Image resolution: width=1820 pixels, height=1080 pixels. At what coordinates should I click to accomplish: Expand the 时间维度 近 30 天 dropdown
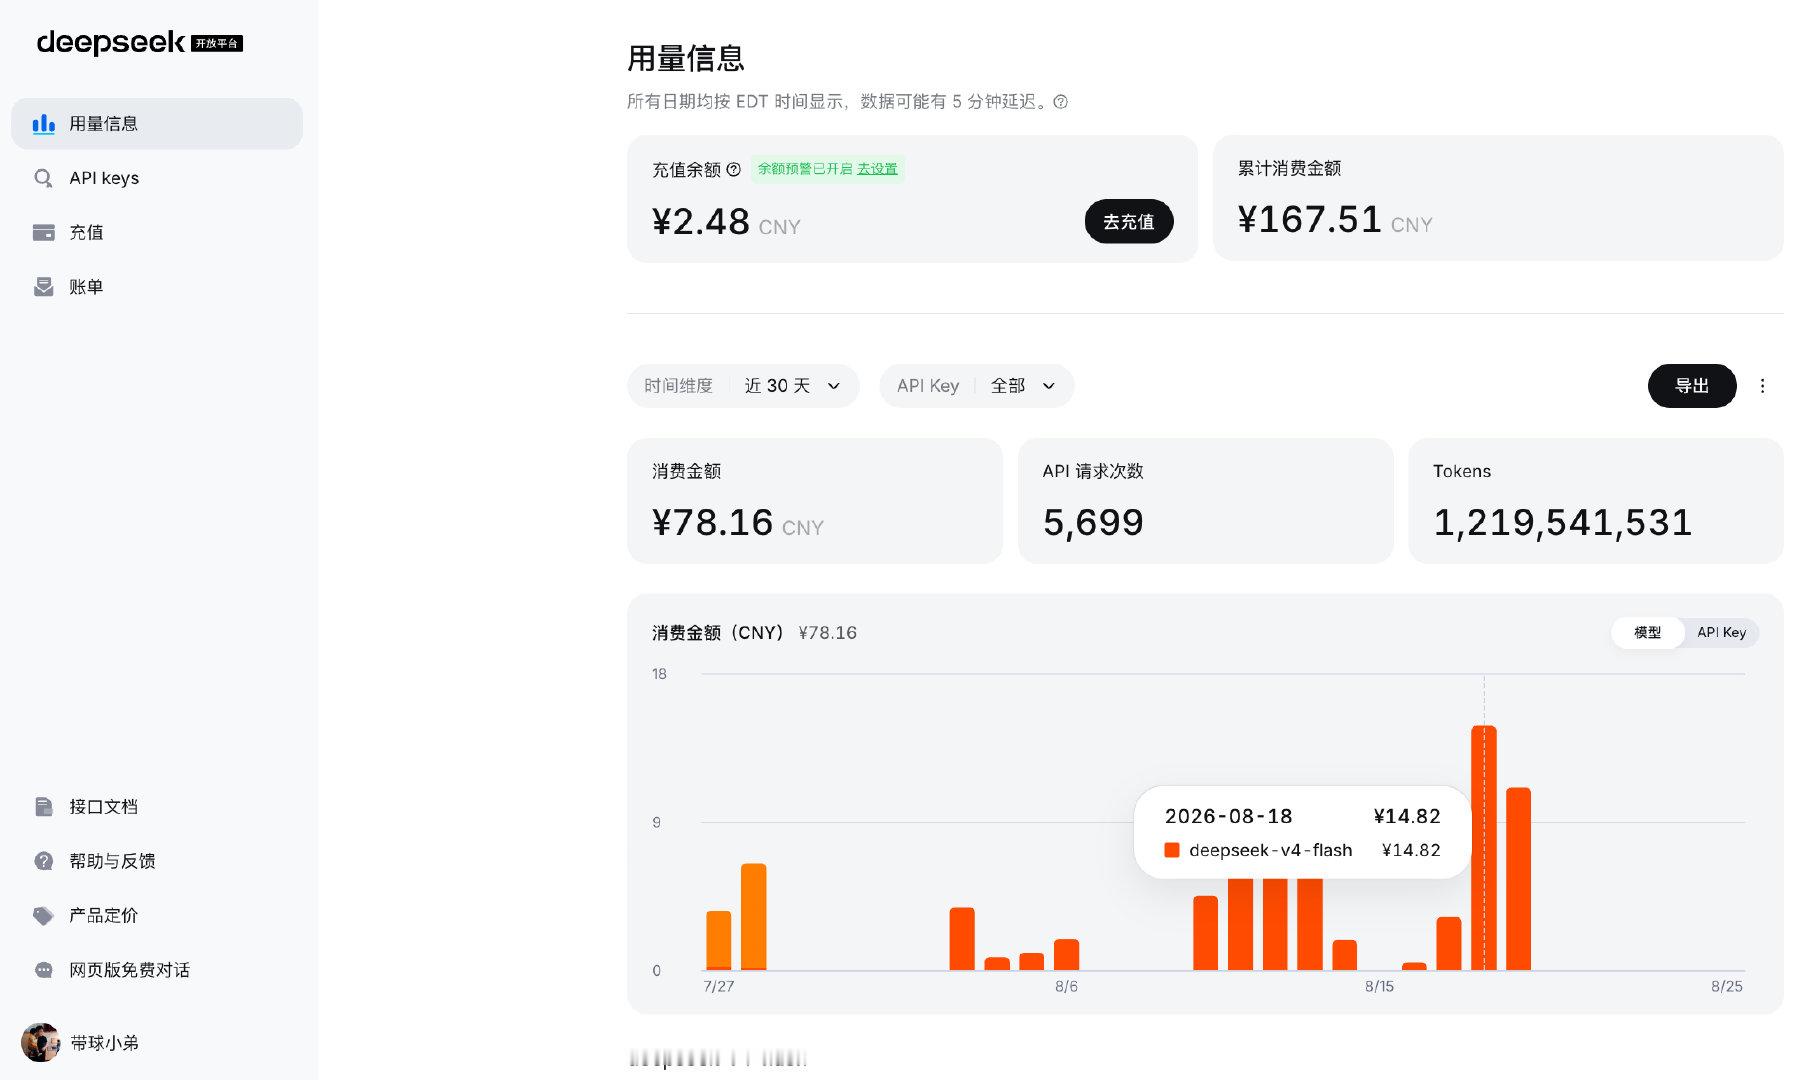pyautogui.click(x=743, y=386)
